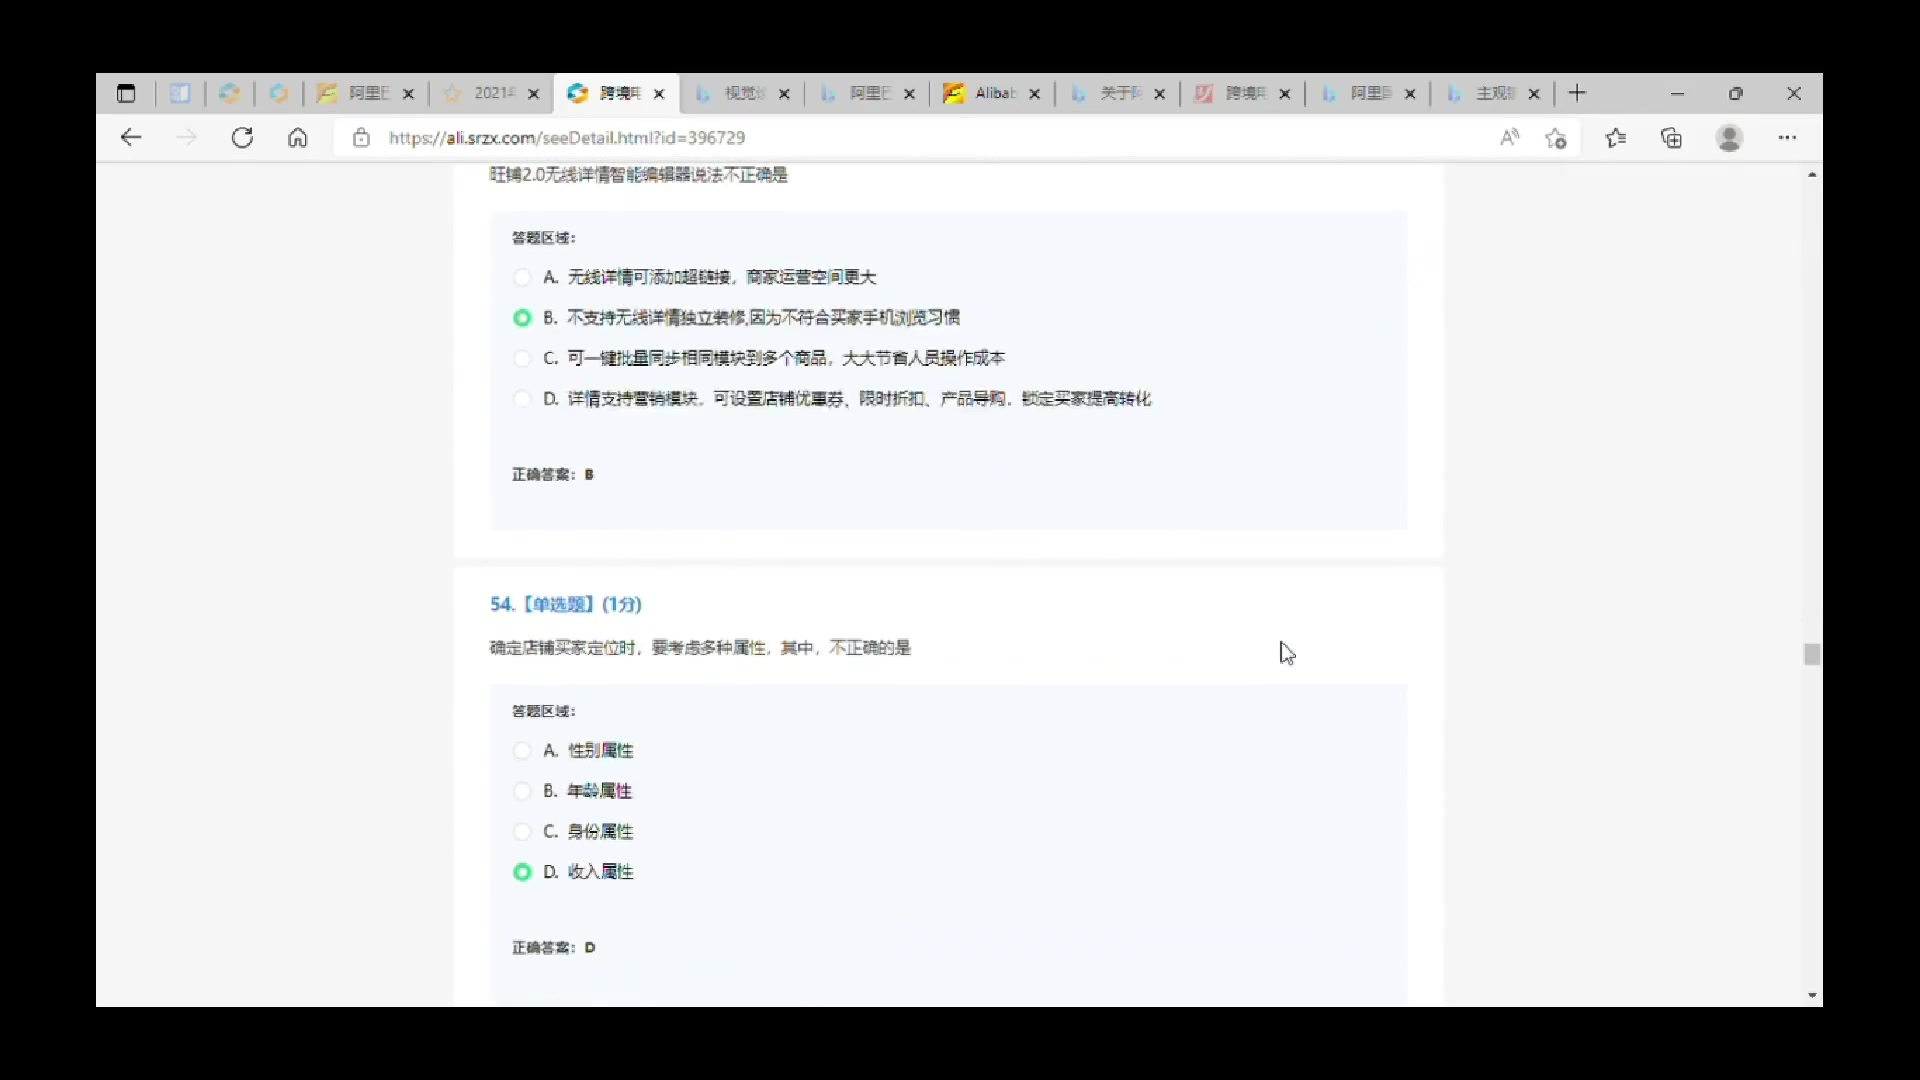Open Collections in the browser toolbar

click(1672, 138)
